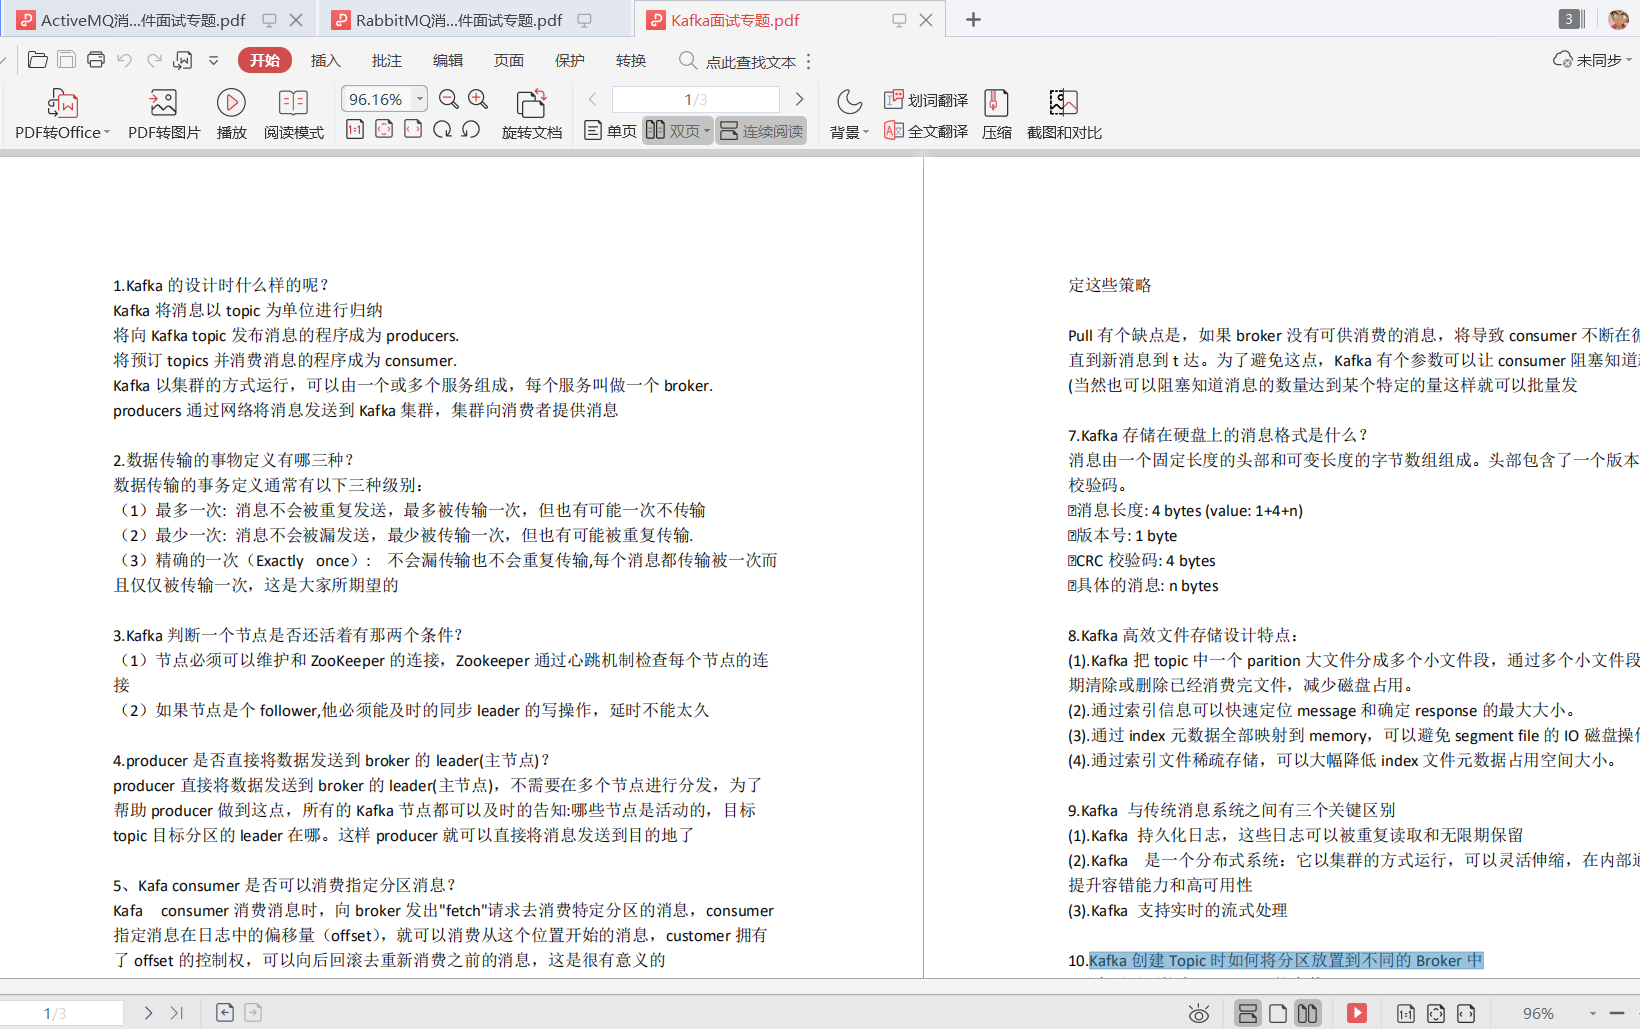Open the 保护 ribbon tab
The height and width of the screenshot is (1029, 1640).
click(570, 60)
